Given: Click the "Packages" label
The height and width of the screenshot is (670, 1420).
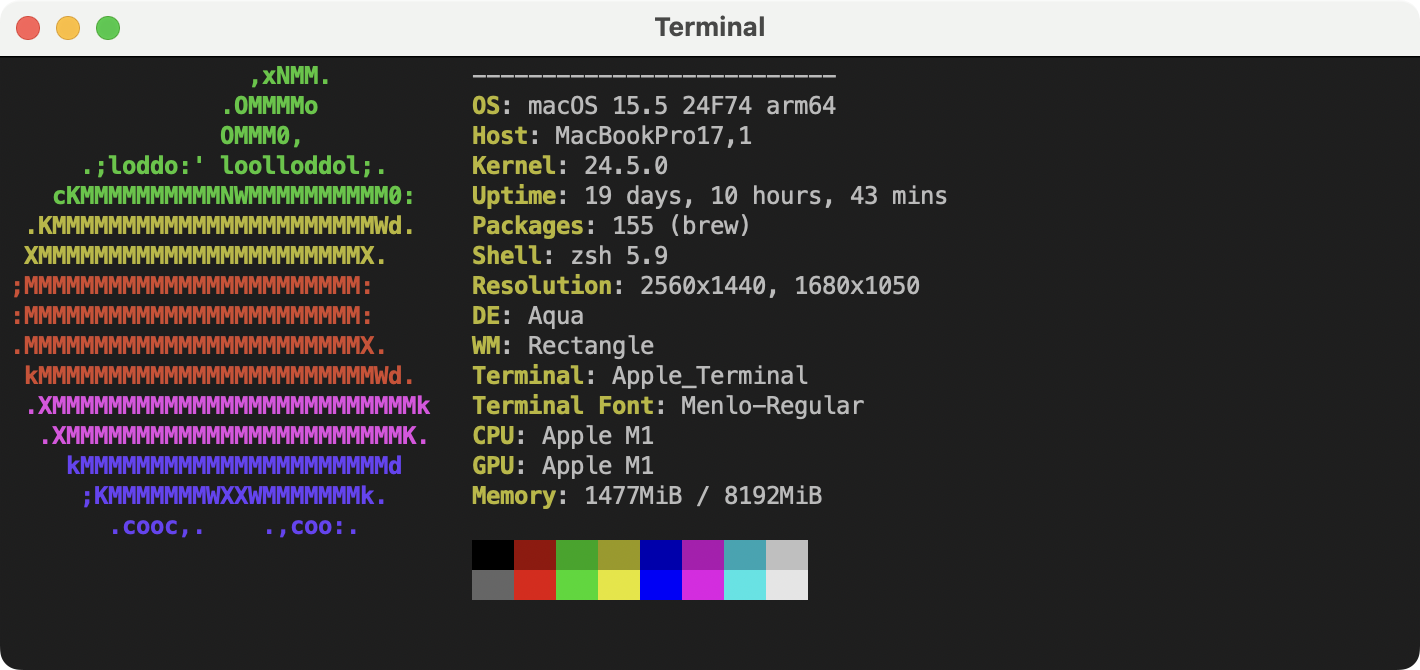Looking at the screenshot, I should click(x=528, y=226).
